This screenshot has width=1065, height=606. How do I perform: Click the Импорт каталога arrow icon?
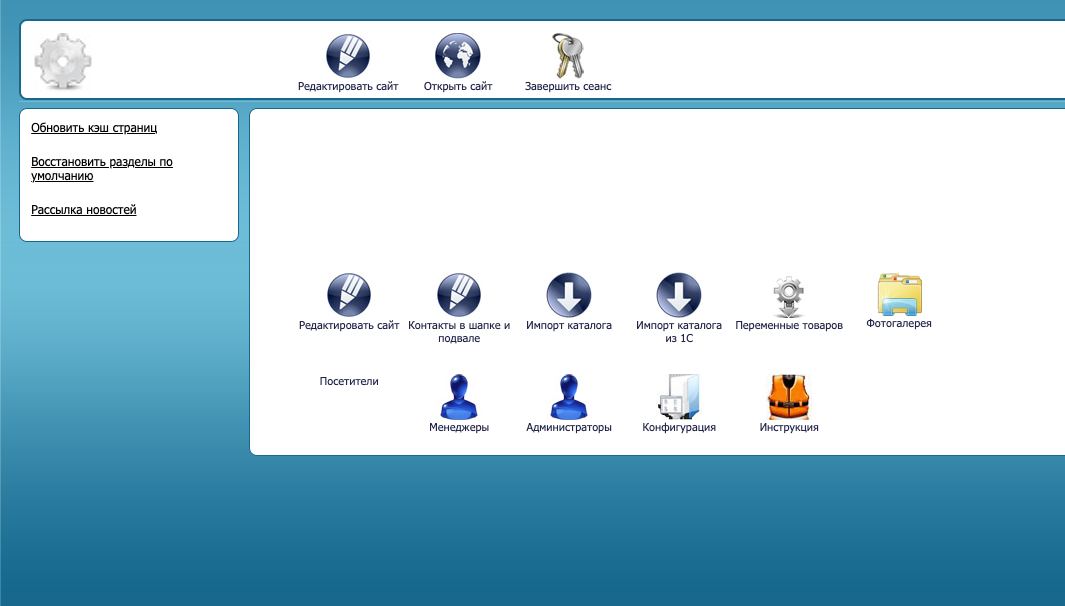(x=568, y=295)
